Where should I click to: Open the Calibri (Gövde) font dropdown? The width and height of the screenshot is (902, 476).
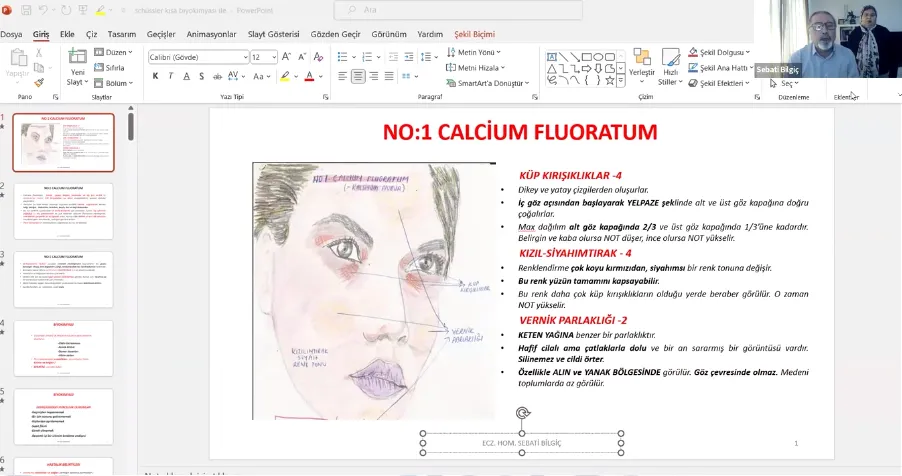coord(196,57)
